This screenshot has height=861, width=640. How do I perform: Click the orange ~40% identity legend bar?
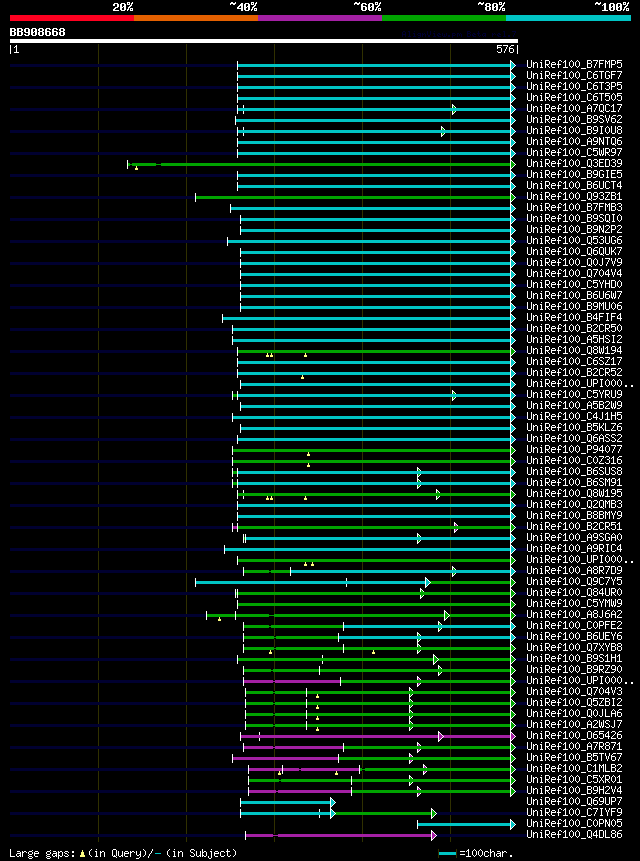[x=196, y=18]
